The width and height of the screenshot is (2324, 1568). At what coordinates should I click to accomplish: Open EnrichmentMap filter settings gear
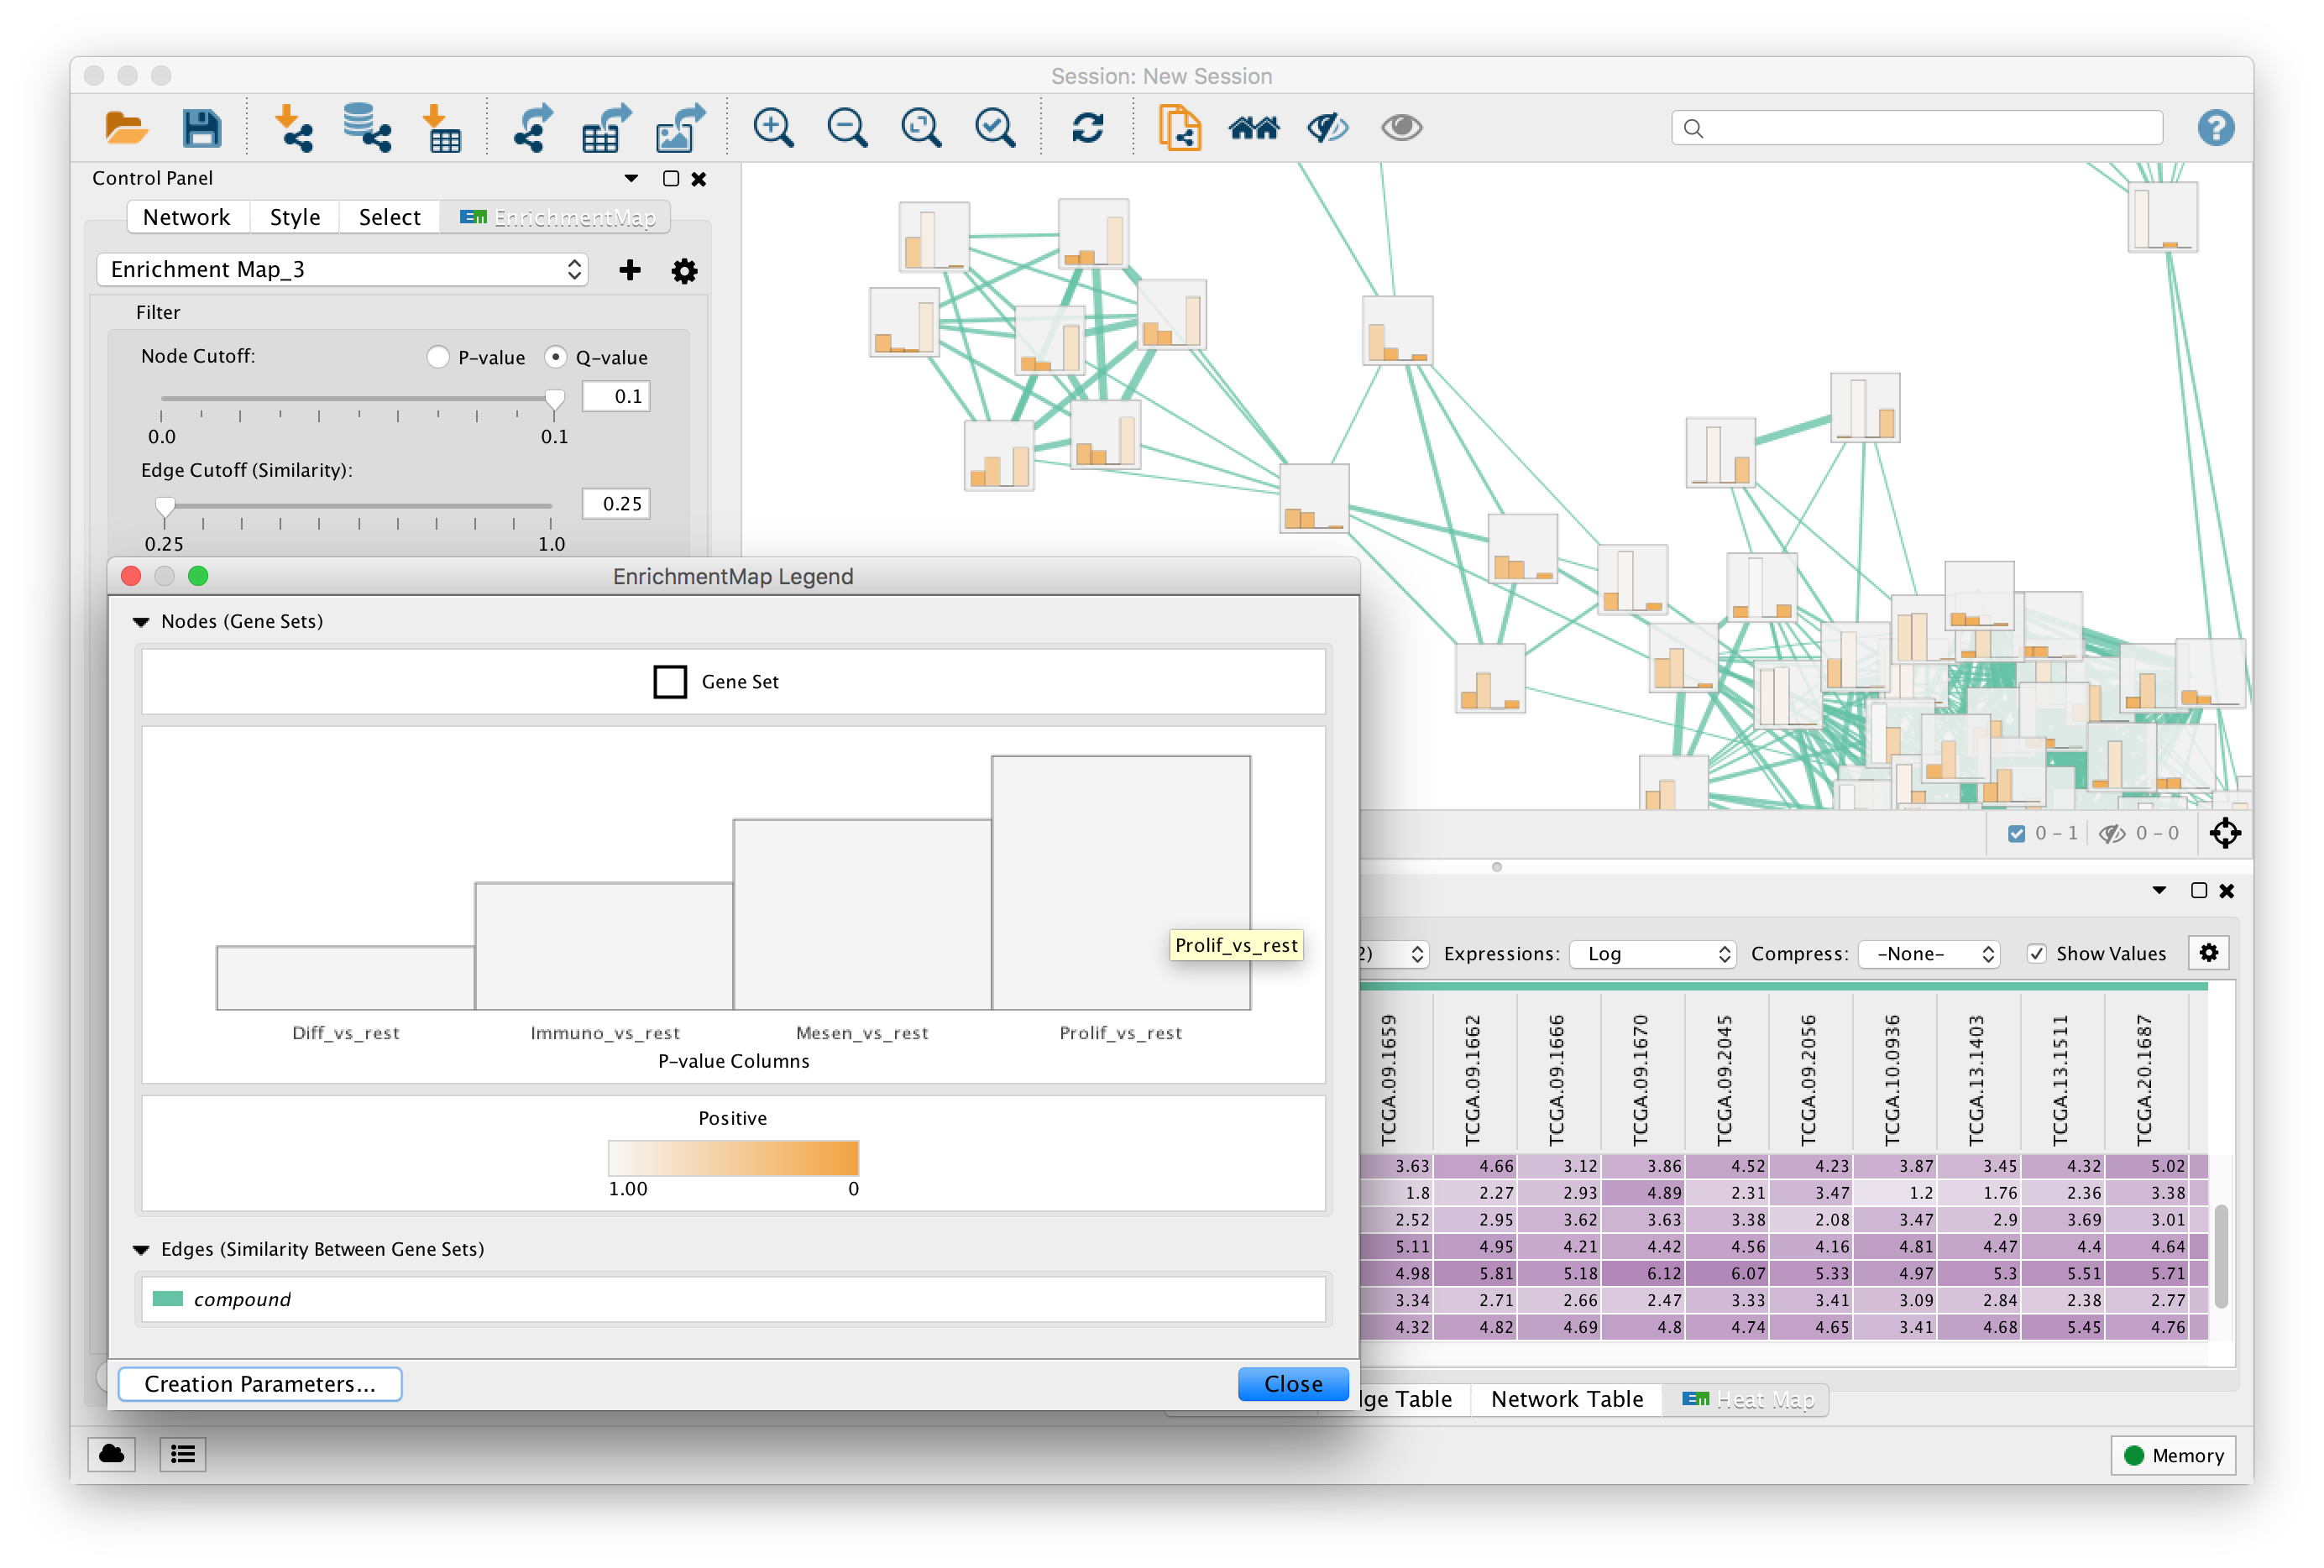684,270
